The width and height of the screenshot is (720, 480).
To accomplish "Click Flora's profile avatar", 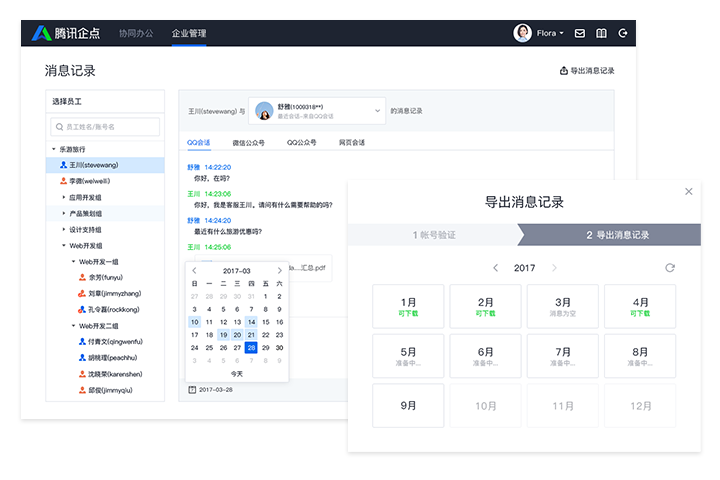I will coord(522,33).
